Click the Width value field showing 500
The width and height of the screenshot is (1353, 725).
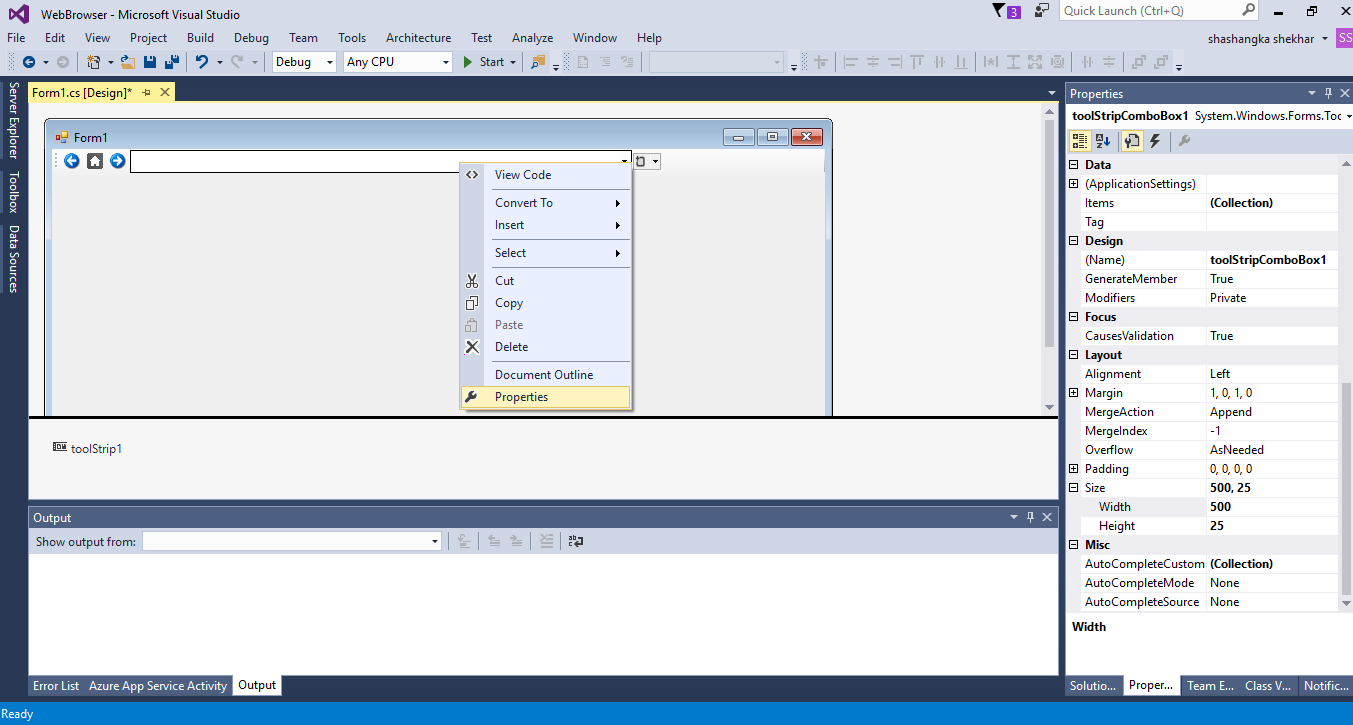[x=1272, y=507]
